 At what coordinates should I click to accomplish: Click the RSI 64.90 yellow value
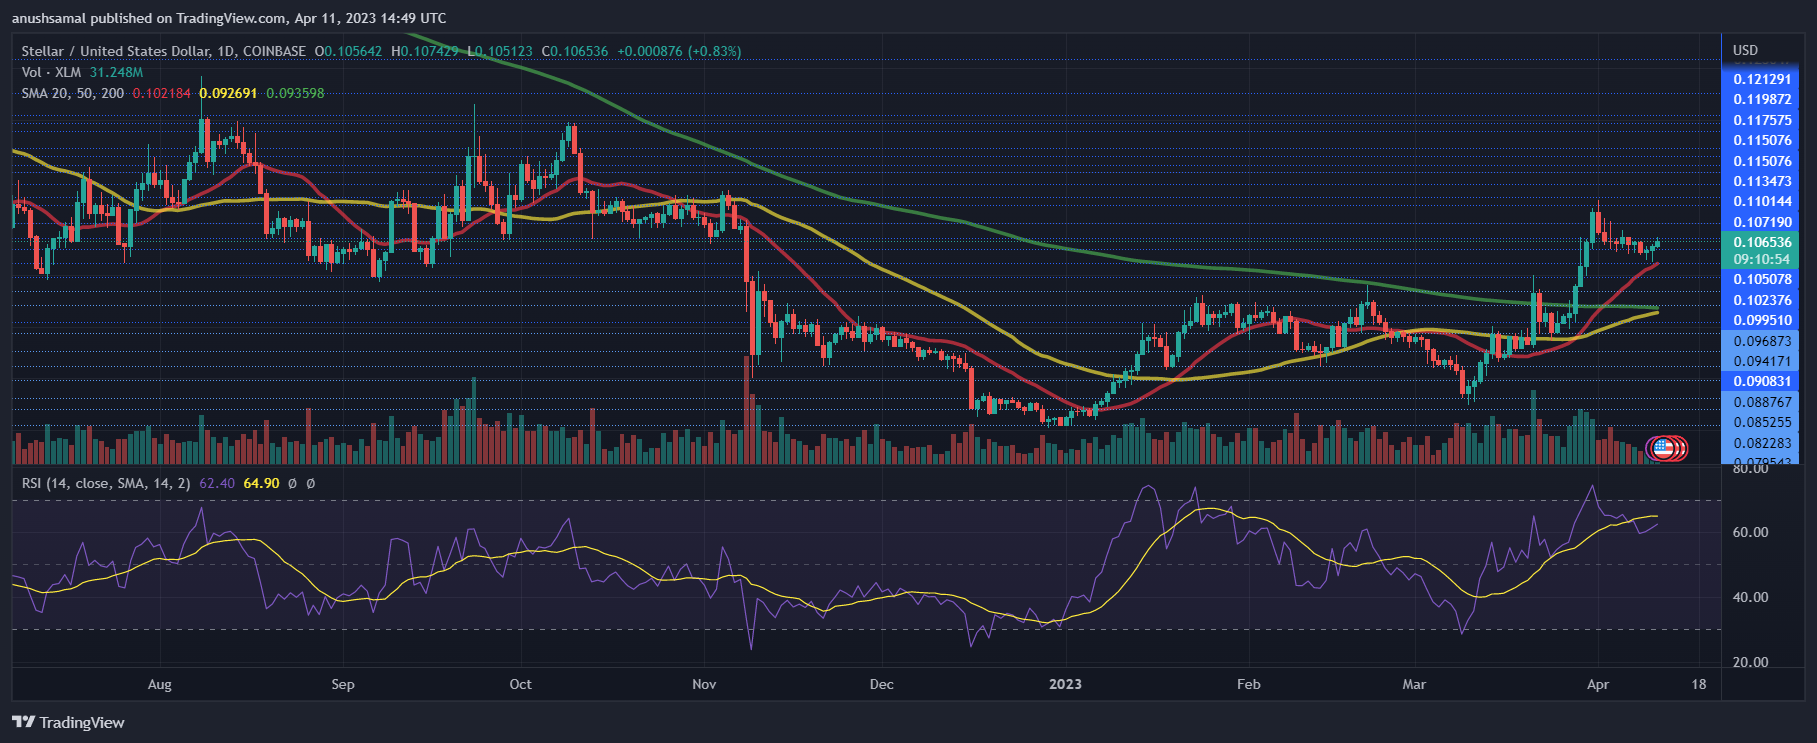click(x=261, y=483)
